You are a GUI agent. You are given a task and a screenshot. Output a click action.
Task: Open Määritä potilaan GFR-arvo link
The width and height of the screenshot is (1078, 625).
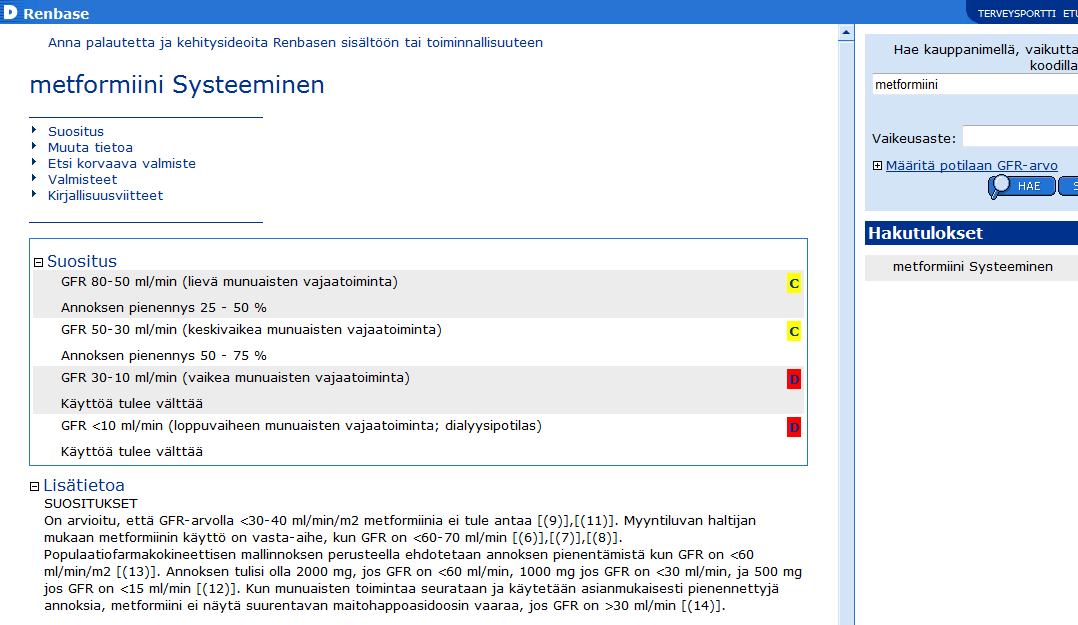(x=971, y=166)
